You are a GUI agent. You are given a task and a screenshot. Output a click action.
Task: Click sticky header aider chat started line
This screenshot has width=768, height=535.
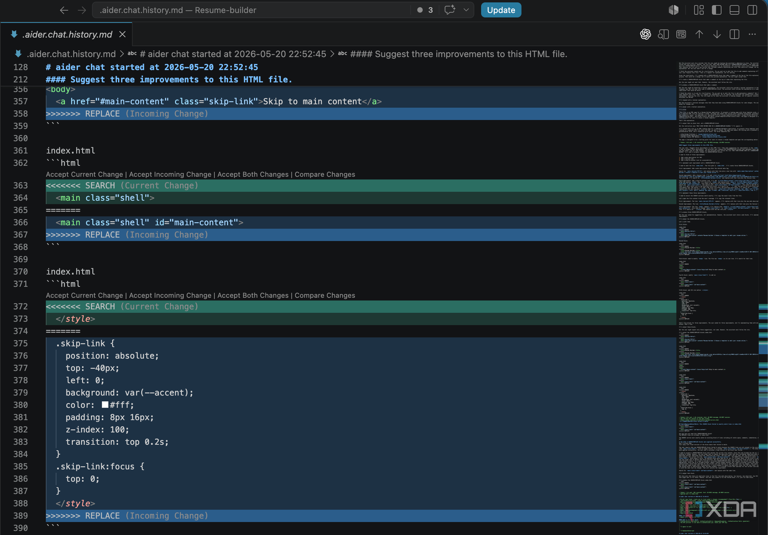coord(152,67)
